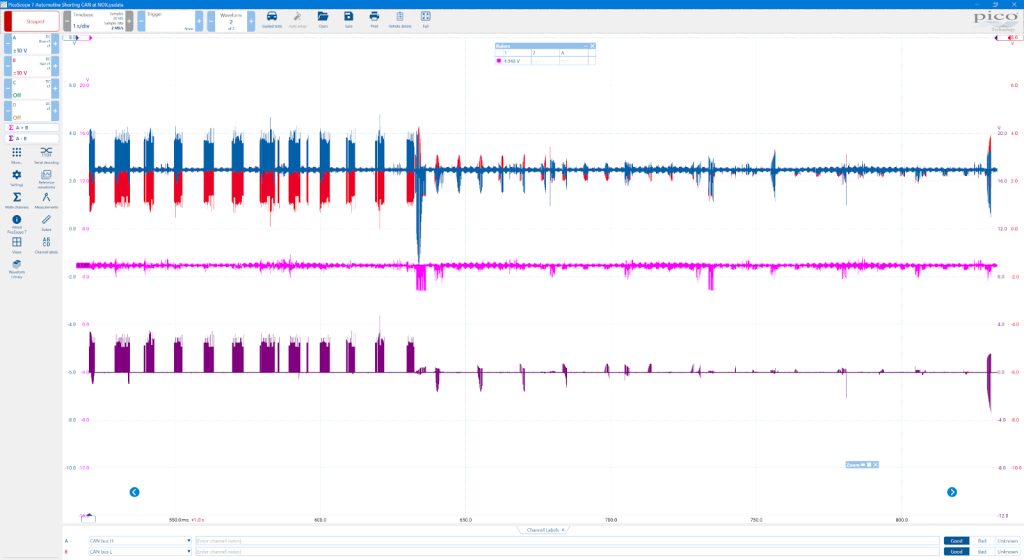Open the Waveform library
Viewport: 1024px width, 560px height.
coord(17,268)
